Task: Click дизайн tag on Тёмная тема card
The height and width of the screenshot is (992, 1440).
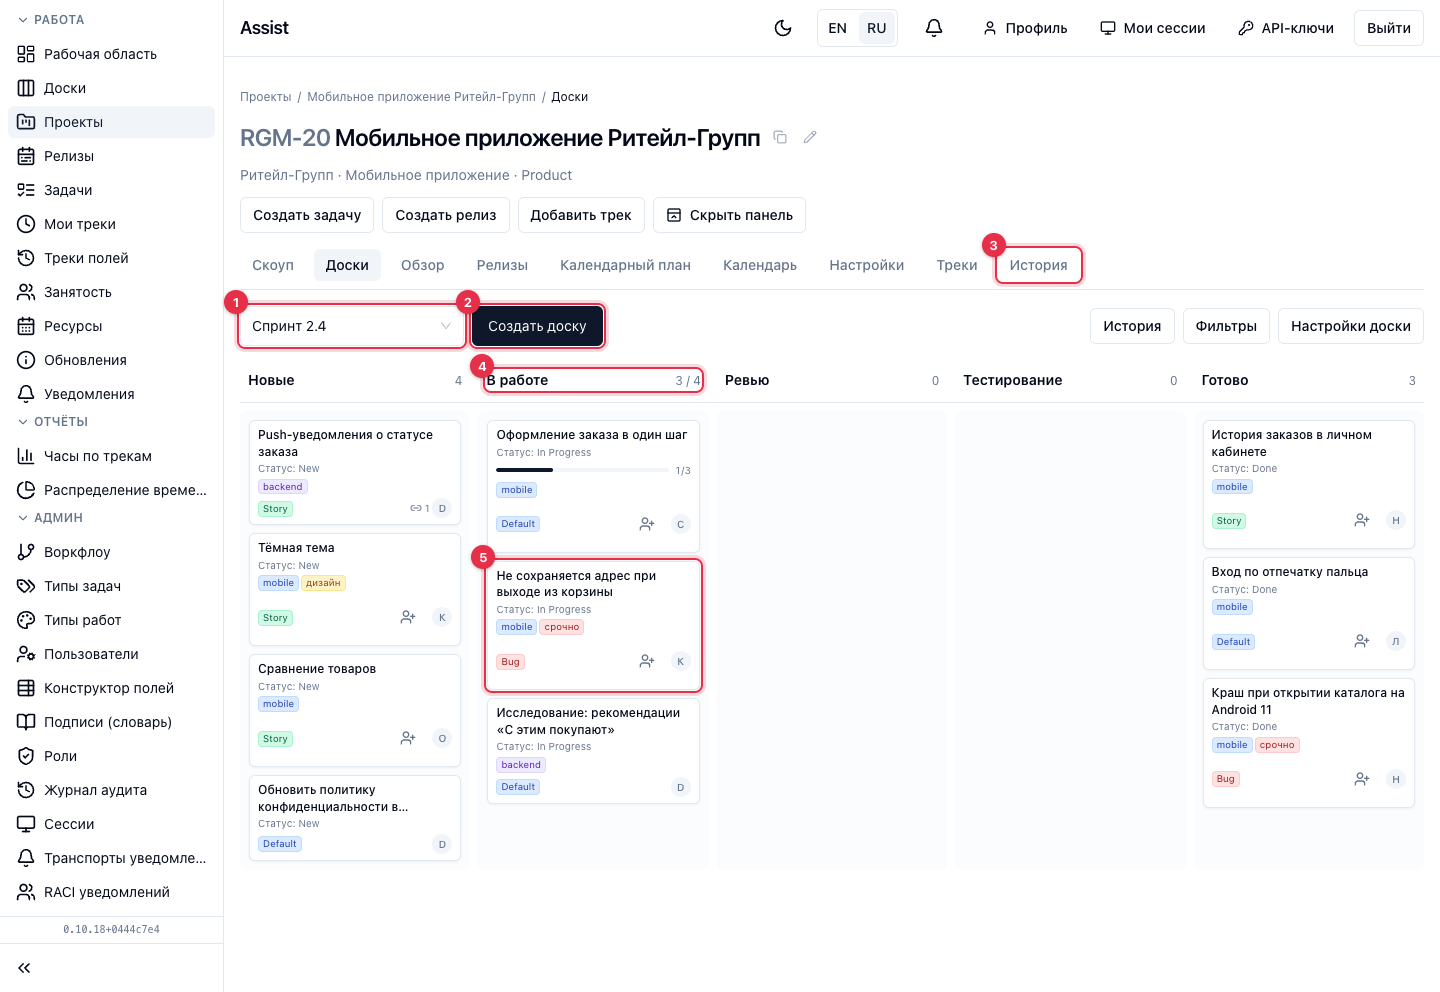Action: click(x=323, y=583)
